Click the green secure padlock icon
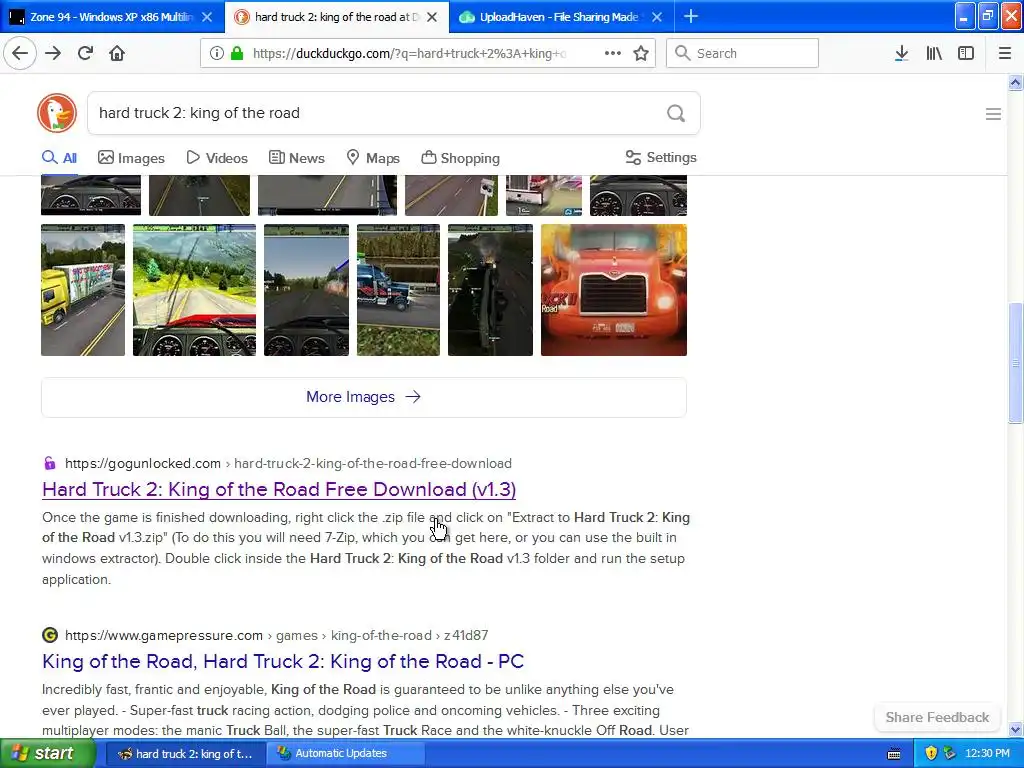This screenshot has height=768, width=1024. click(x=237, y=54)
